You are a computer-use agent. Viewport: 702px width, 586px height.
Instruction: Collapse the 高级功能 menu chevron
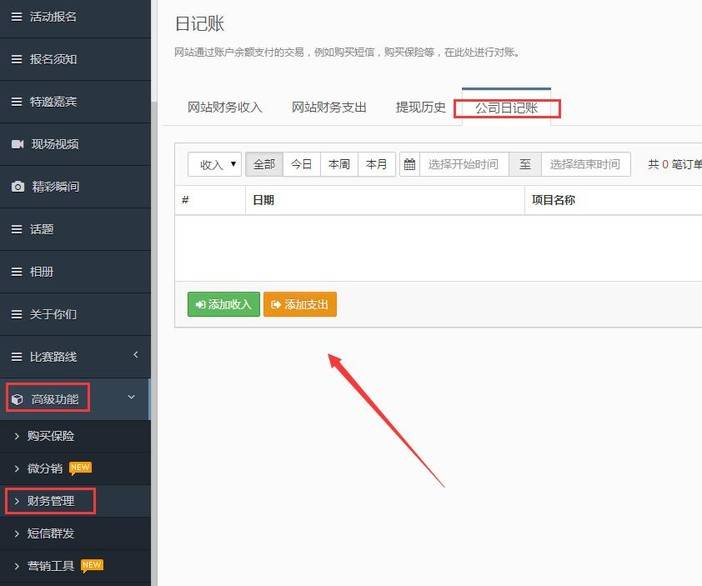point(132,399)
